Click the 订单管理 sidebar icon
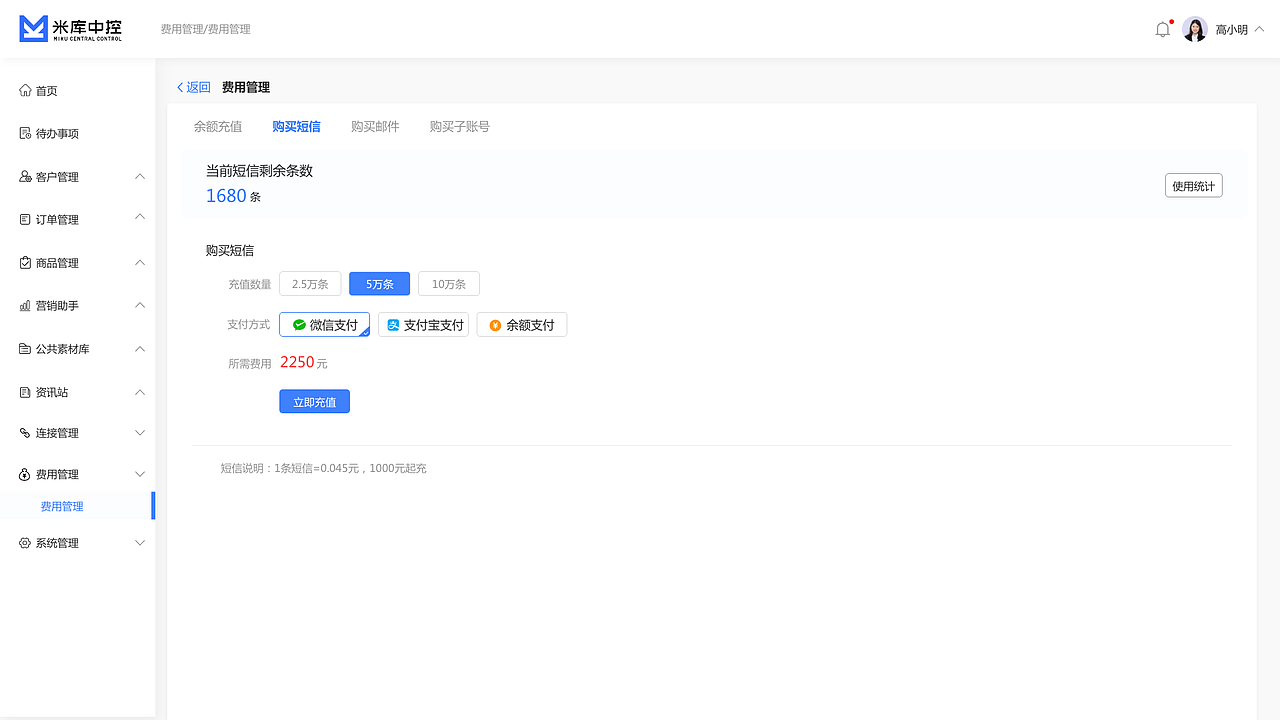Viewport: 1280px width, 720px height. (25, 219)
